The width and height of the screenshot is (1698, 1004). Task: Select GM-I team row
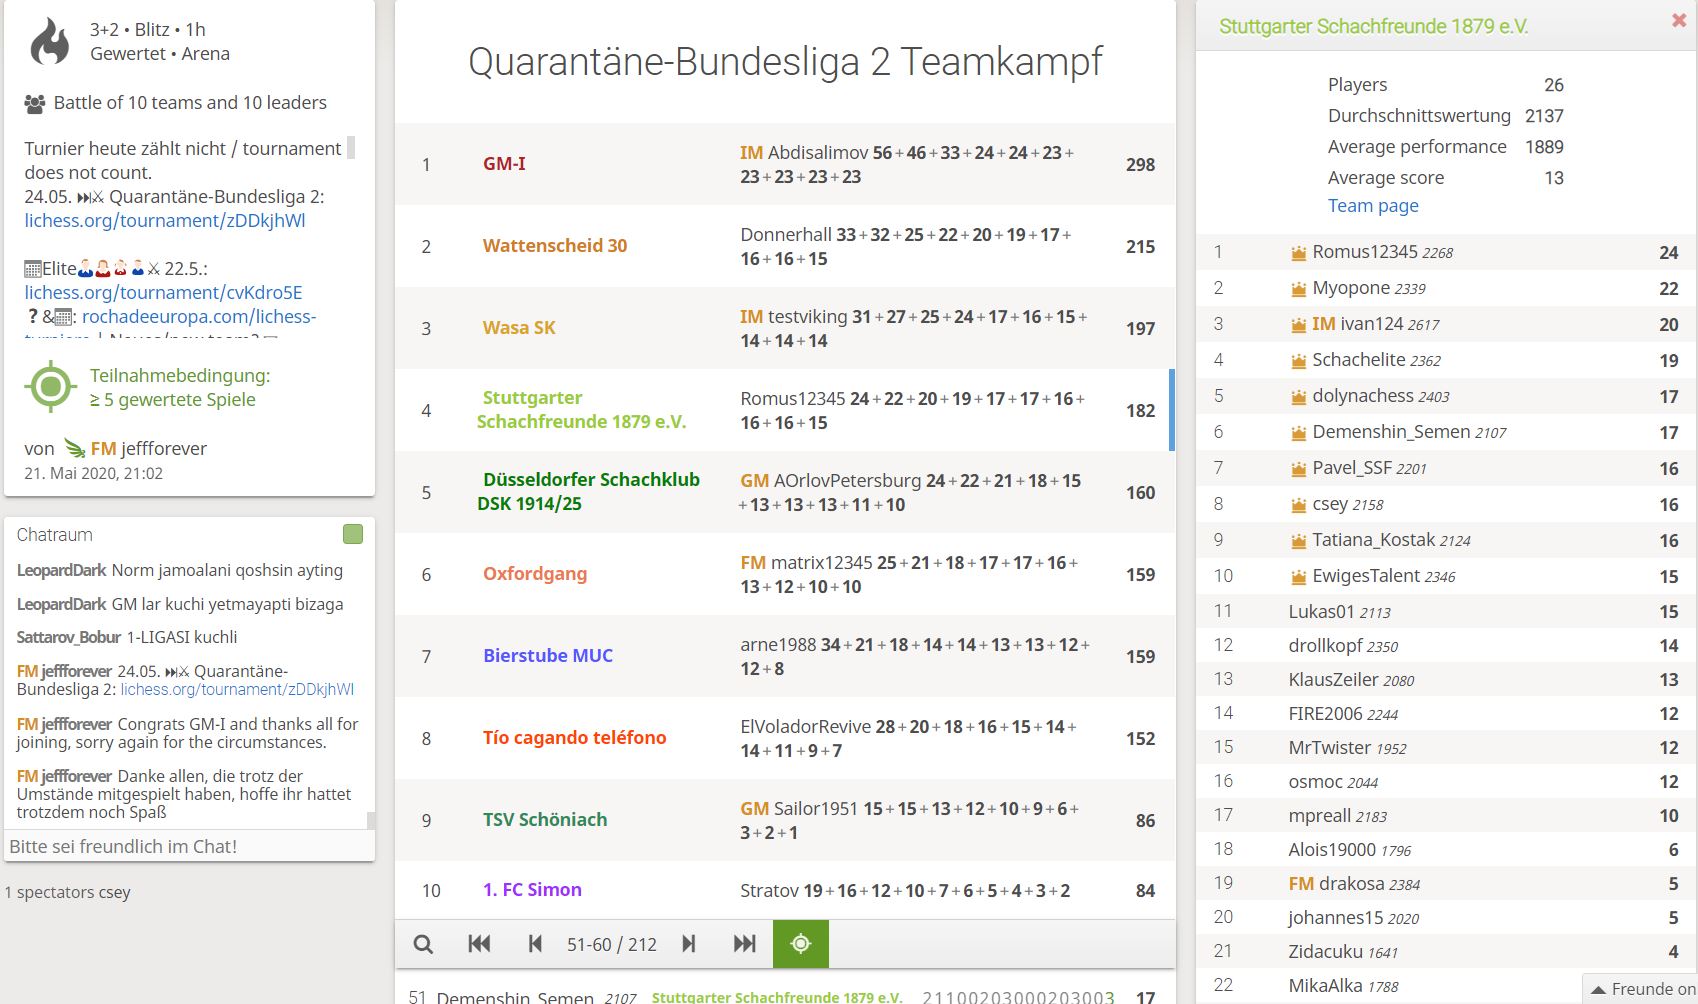click(785, 165)
